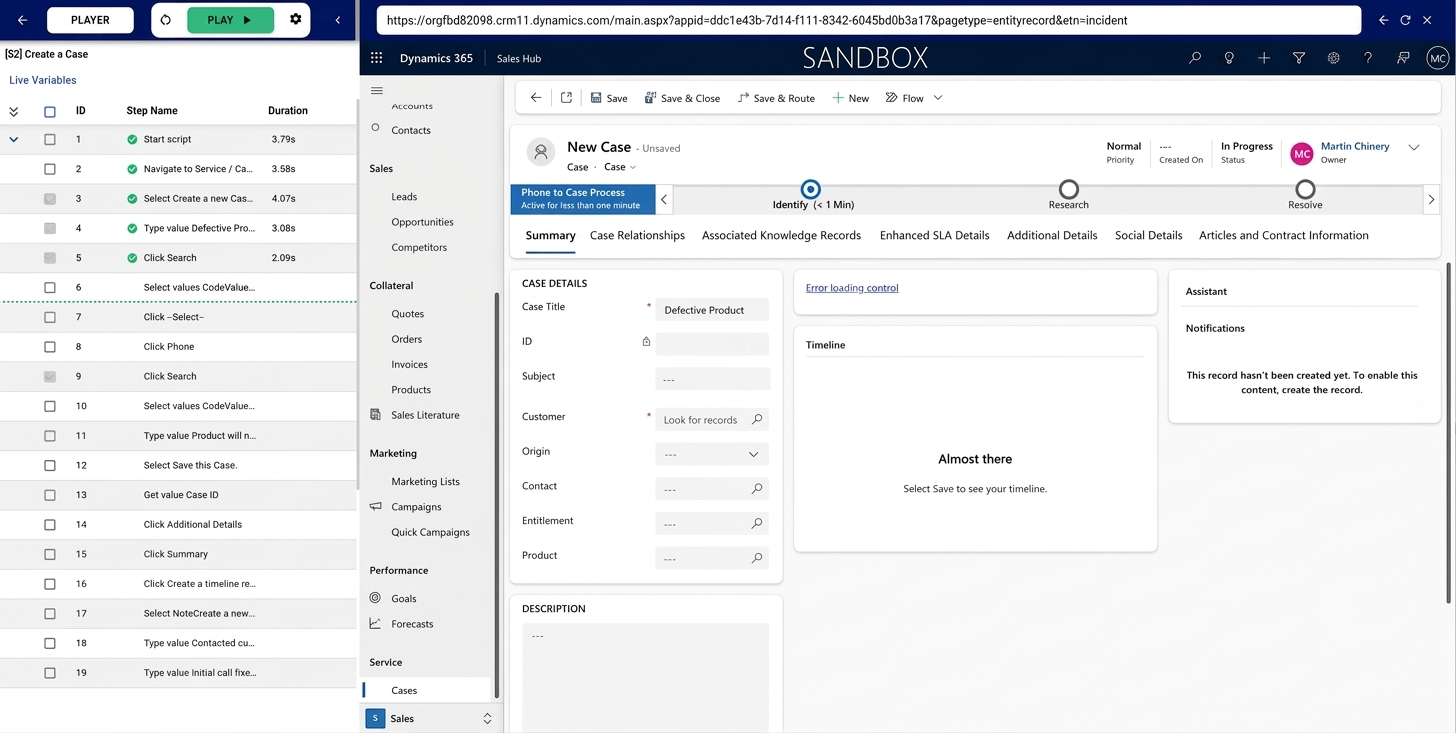Open Dynamics settings gear in header
Screen dimensions: 1456x733
tap(1333, 58)
